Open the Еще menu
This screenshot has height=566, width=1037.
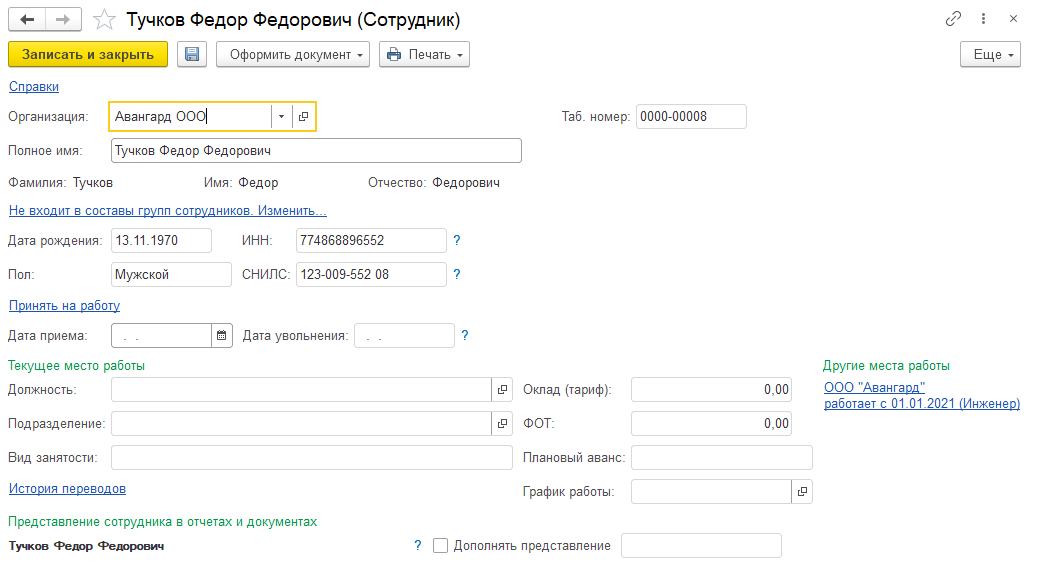990,54
